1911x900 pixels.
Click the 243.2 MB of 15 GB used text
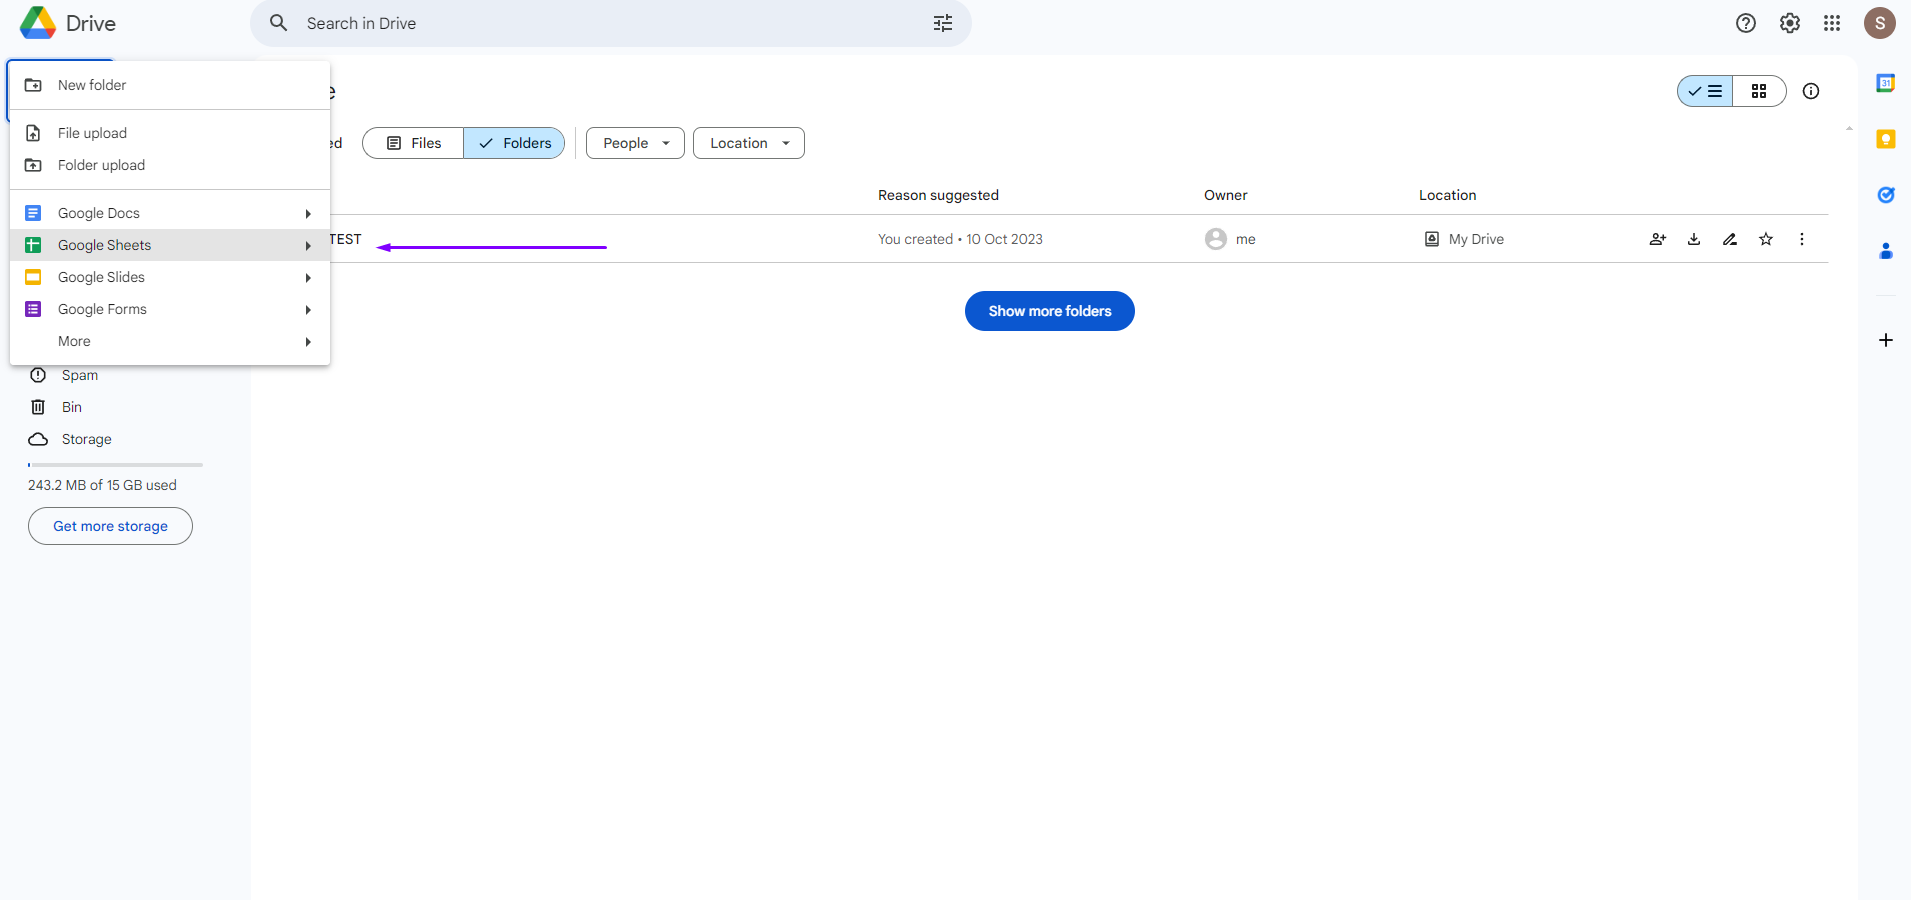(102, 485)
